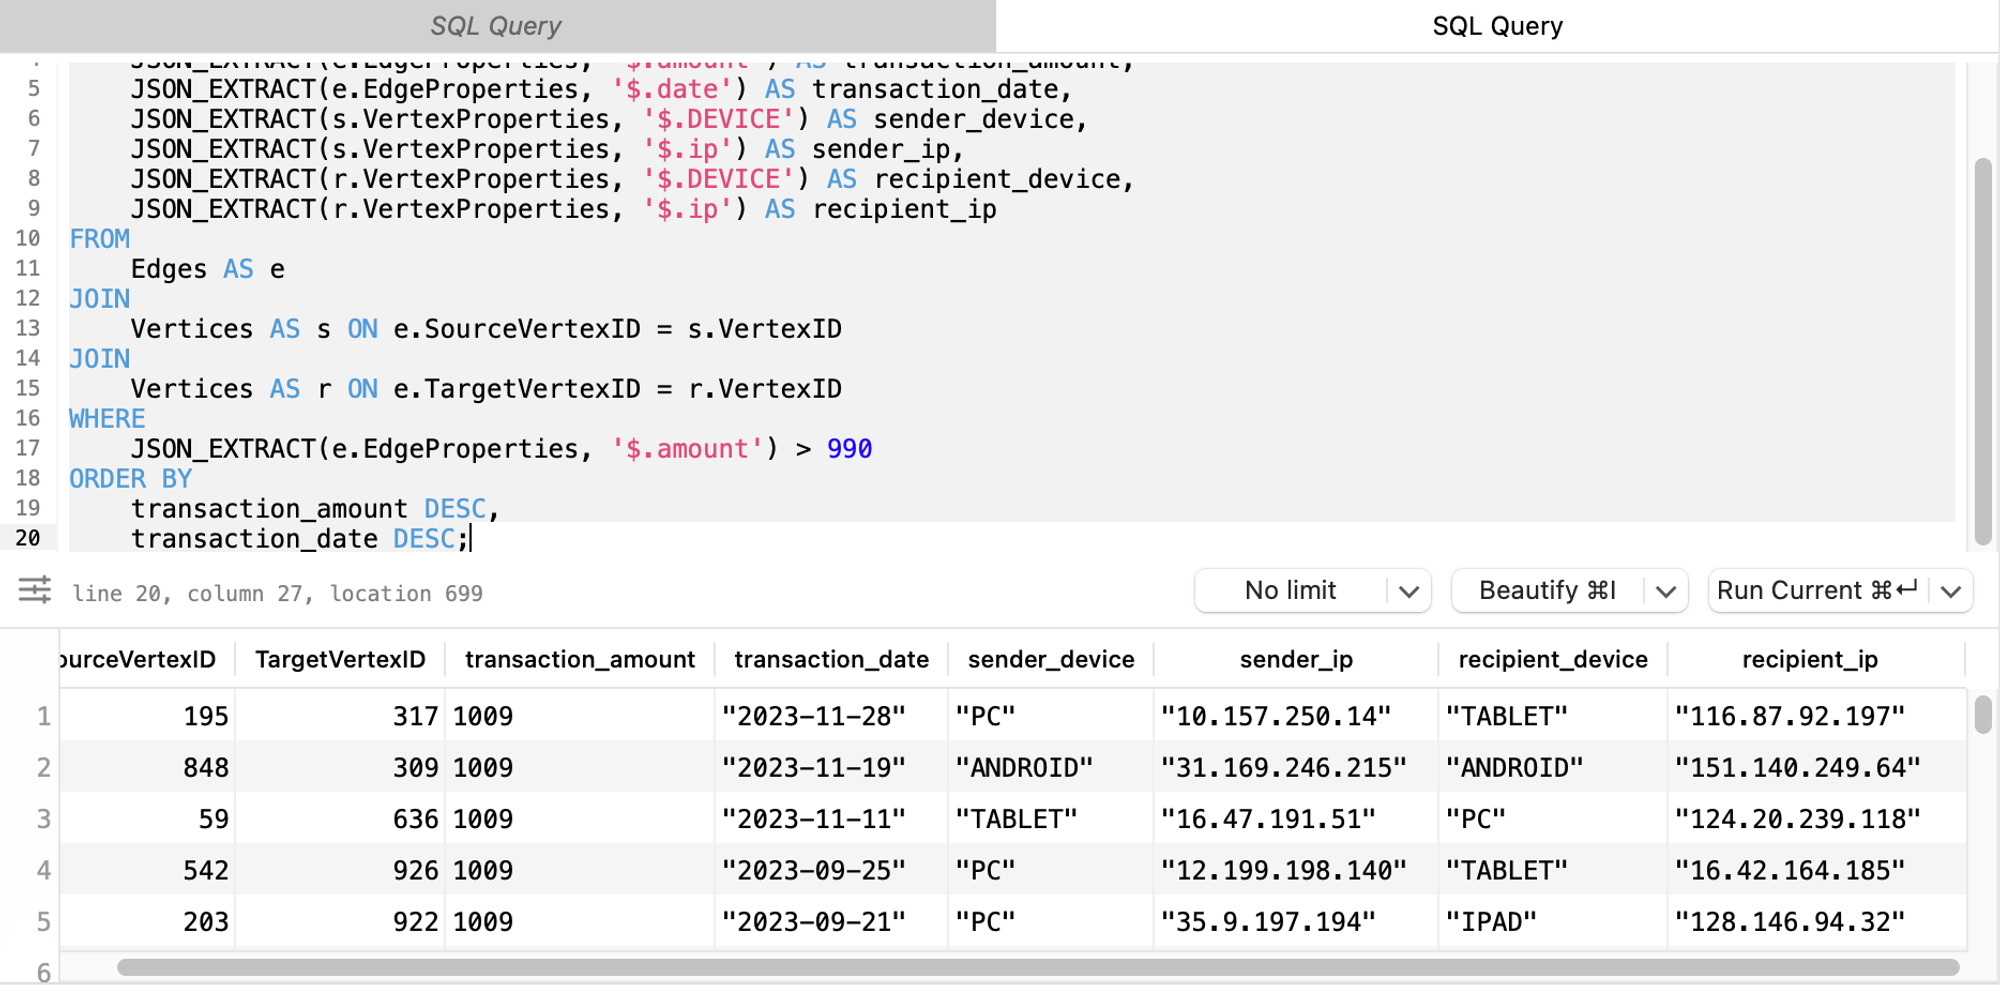Click the results horizontal scrollbar
Screen dimensions: 2000x985
1038,967
